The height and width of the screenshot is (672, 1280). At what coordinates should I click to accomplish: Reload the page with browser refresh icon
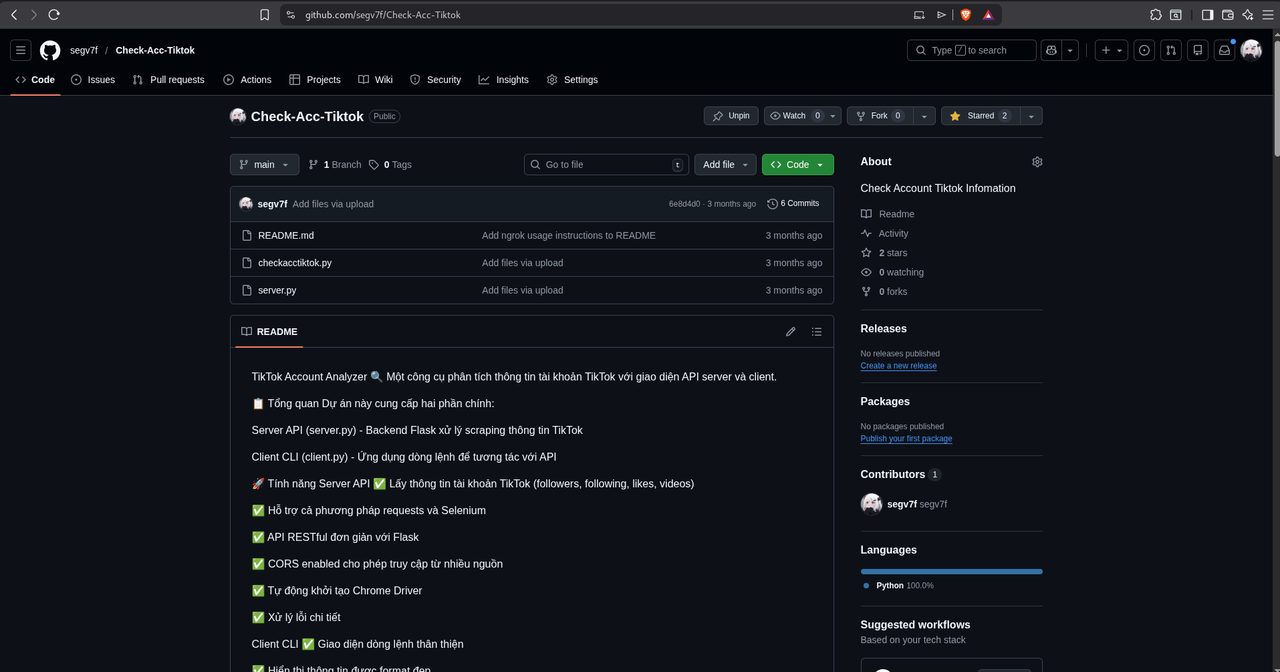pyautogui.click(x=54, y=15)
